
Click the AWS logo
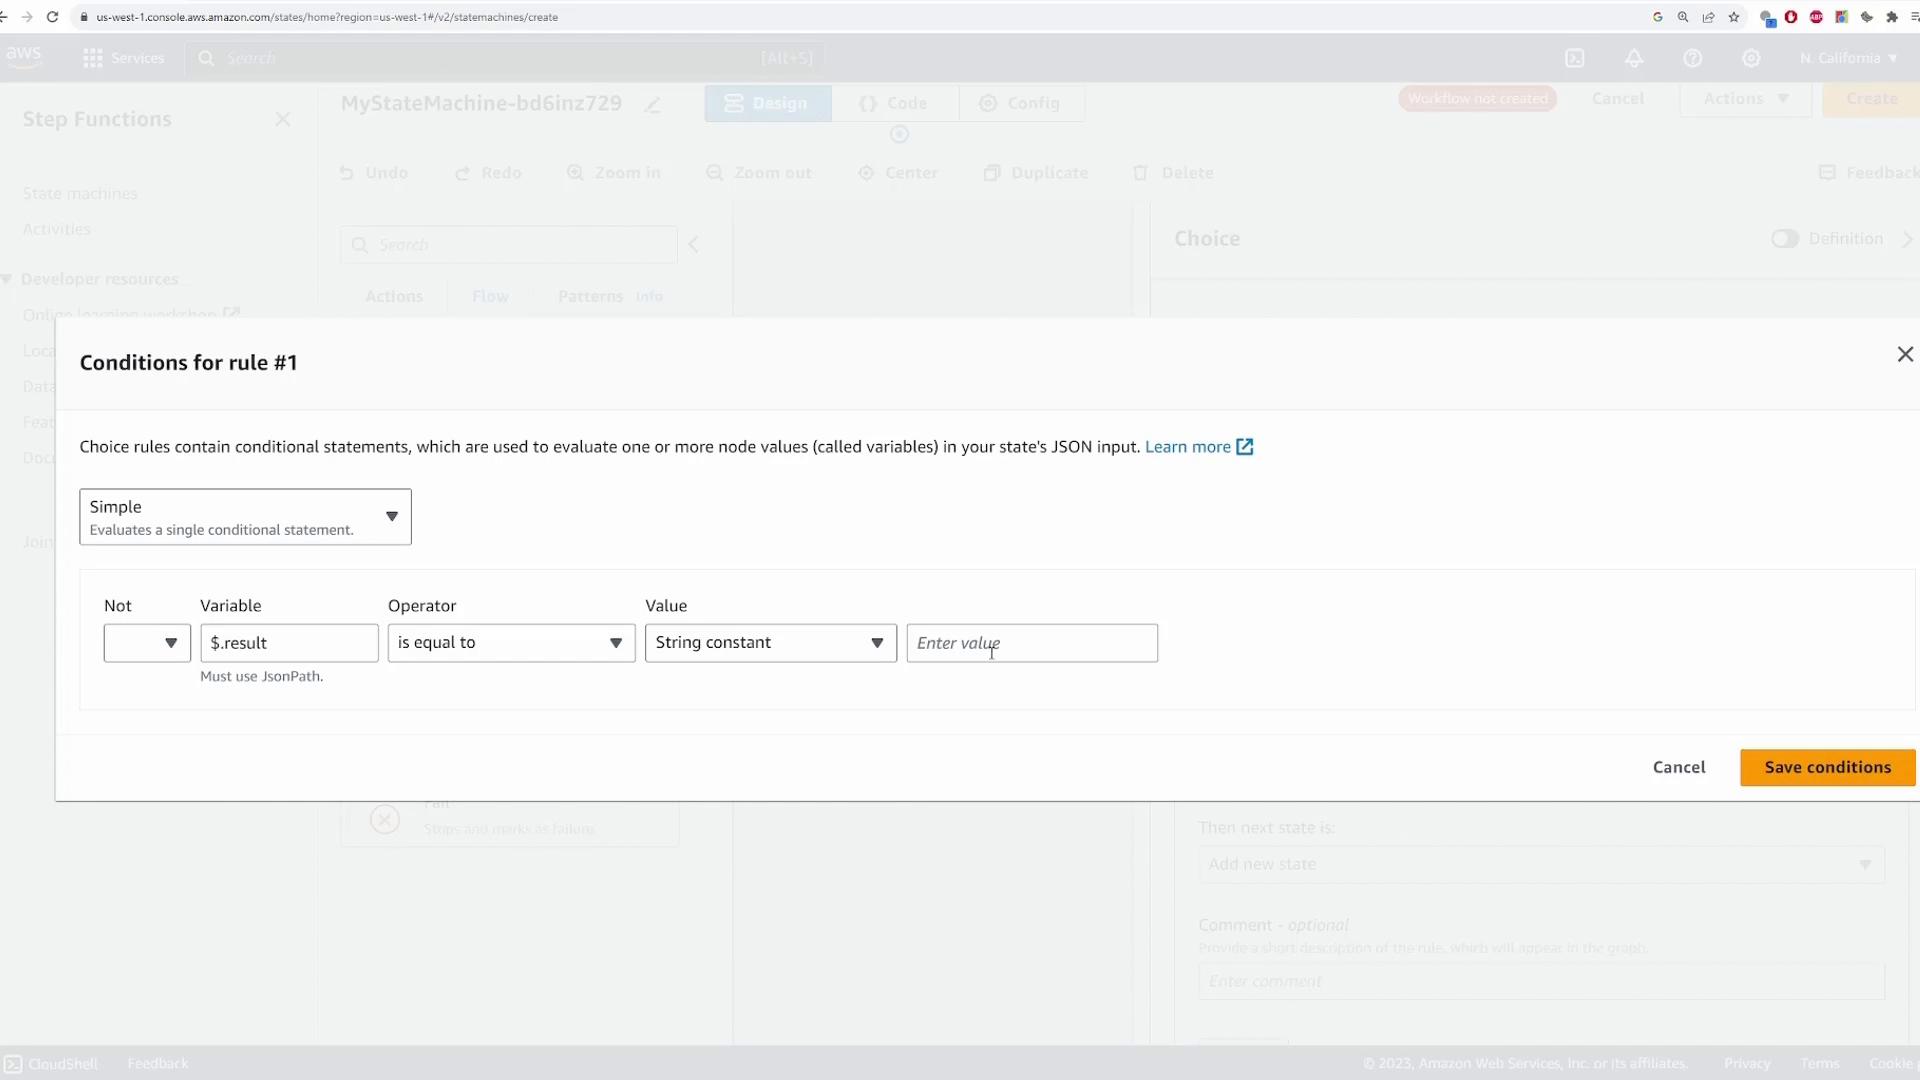click(x=23, y=57)
